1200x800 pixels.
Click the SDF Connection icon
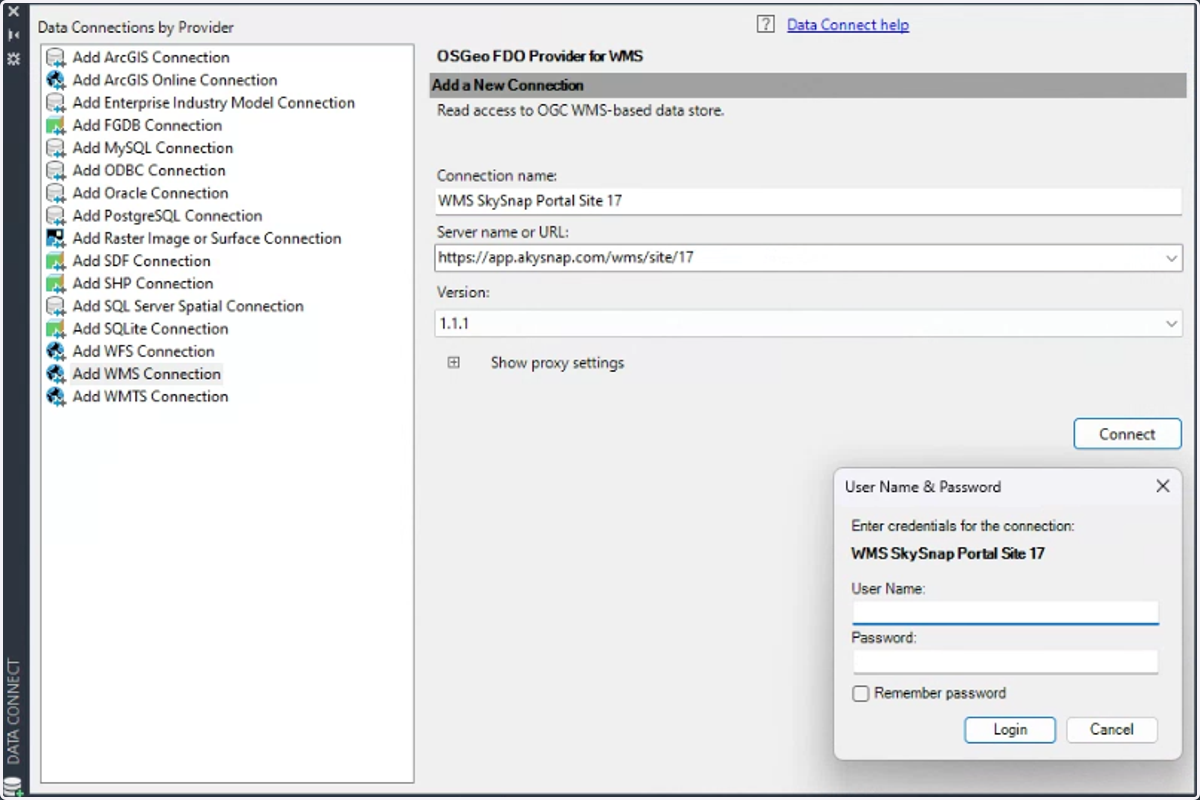tap(56, 261)
